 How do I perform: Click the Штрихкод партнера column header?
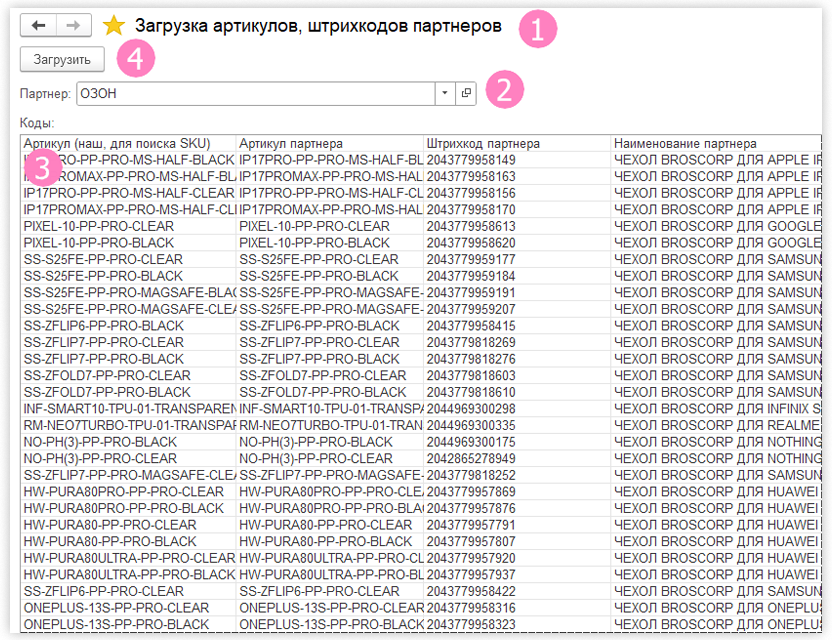(x=517, y=144)
